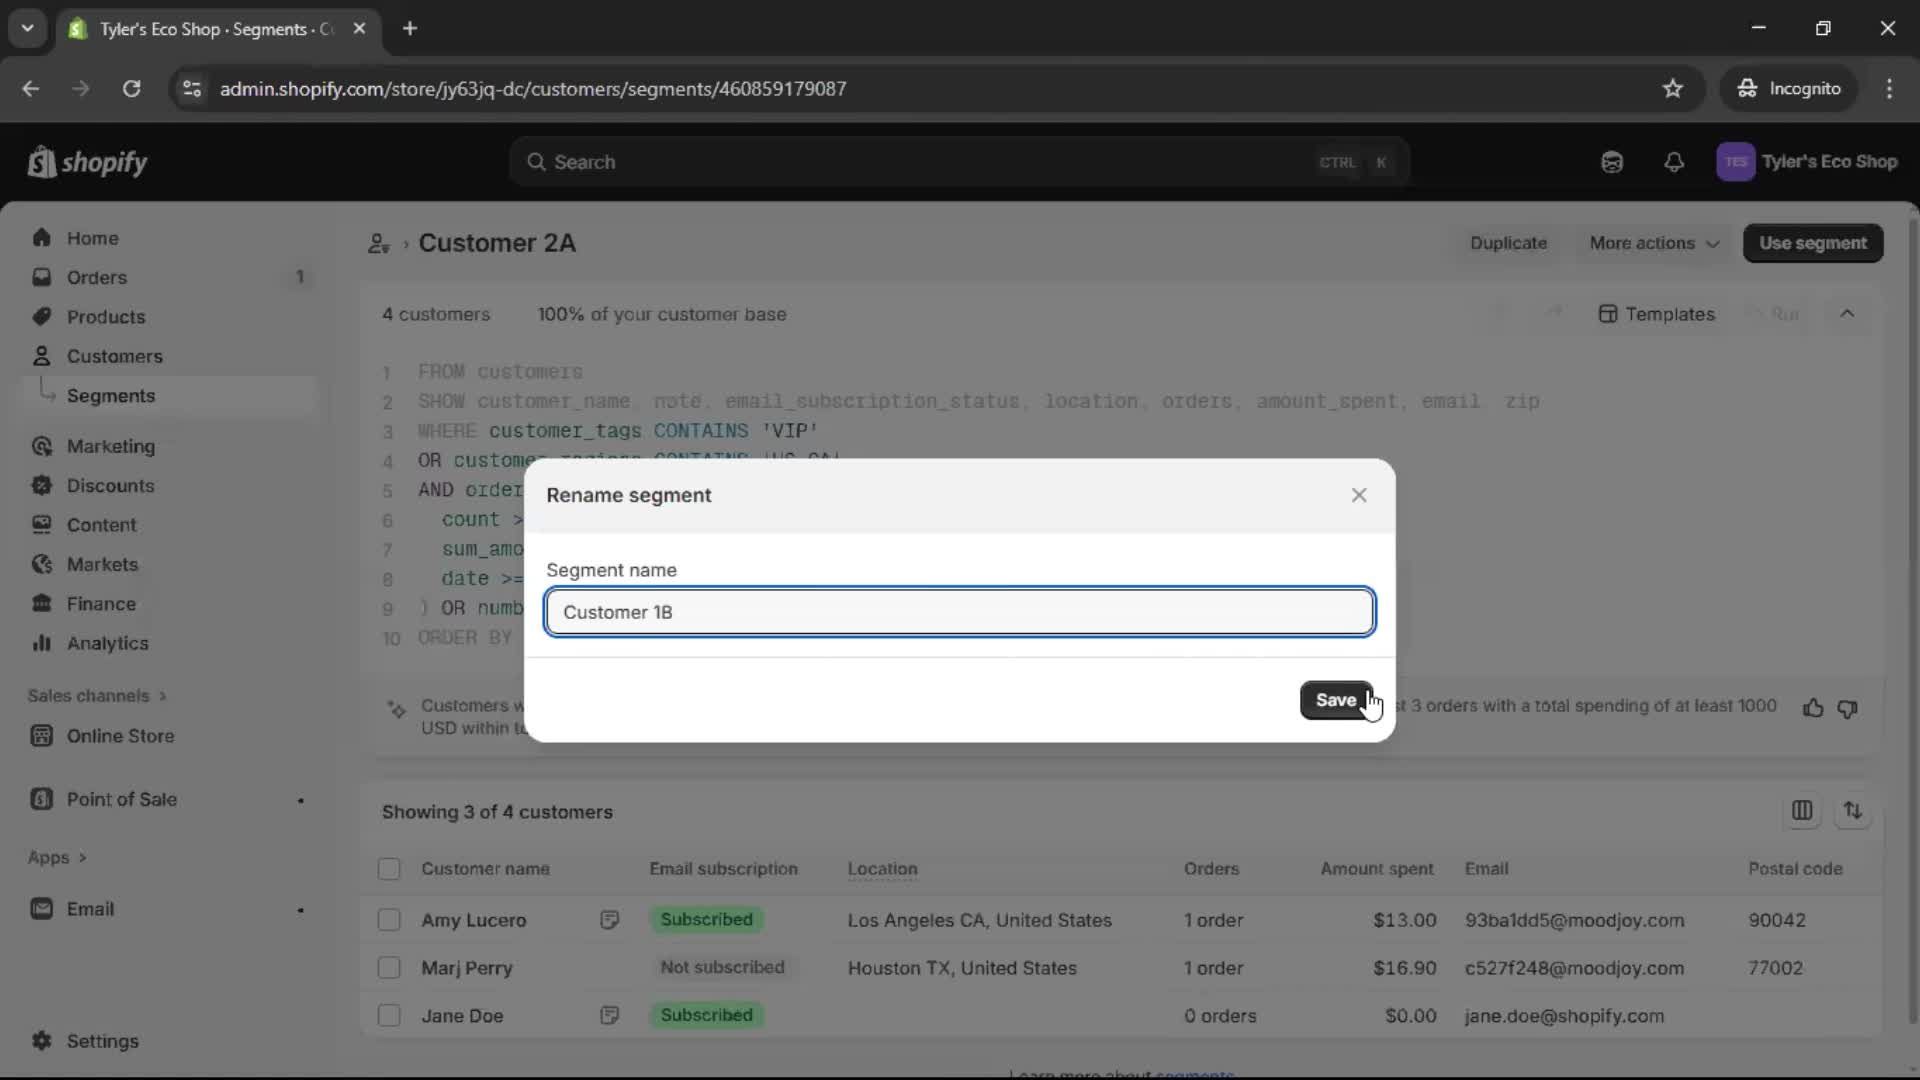This screenshot has height=1080, width=1920.
Task: Click the Use segment button
Action: click(1812, 243)
